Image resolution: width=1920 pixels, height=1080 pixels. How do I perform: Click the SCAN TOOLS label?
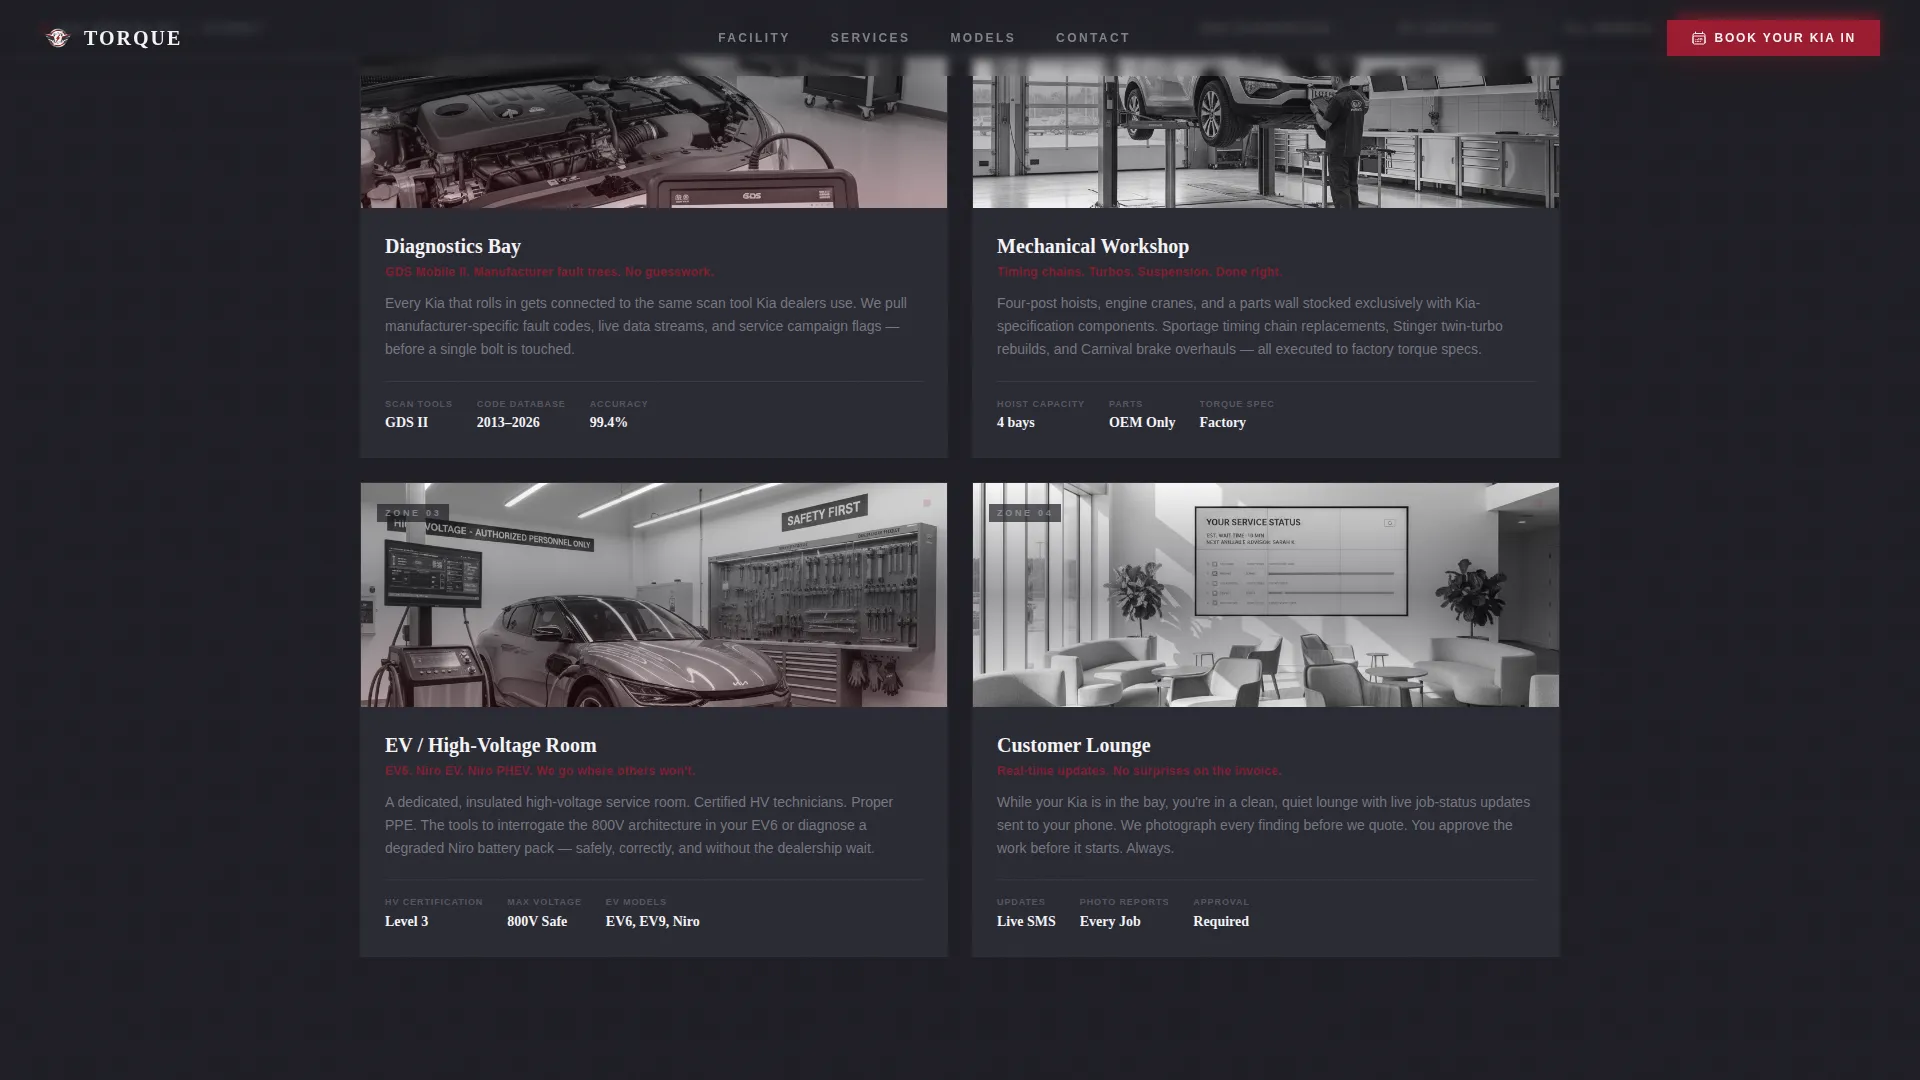tap(419, 404)
